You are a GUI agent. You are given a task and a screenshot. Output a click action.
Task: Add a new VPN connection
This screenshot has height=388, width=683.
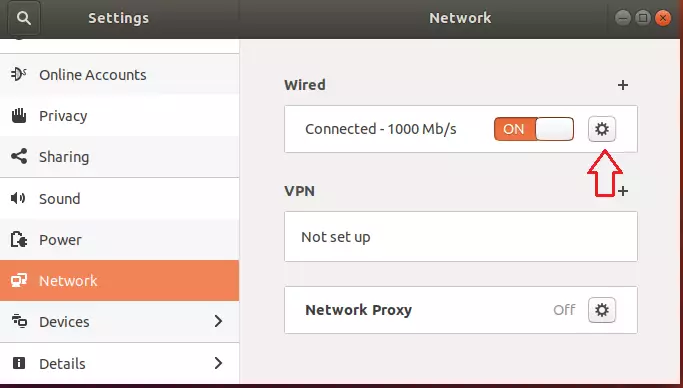[x=623, y=191]
